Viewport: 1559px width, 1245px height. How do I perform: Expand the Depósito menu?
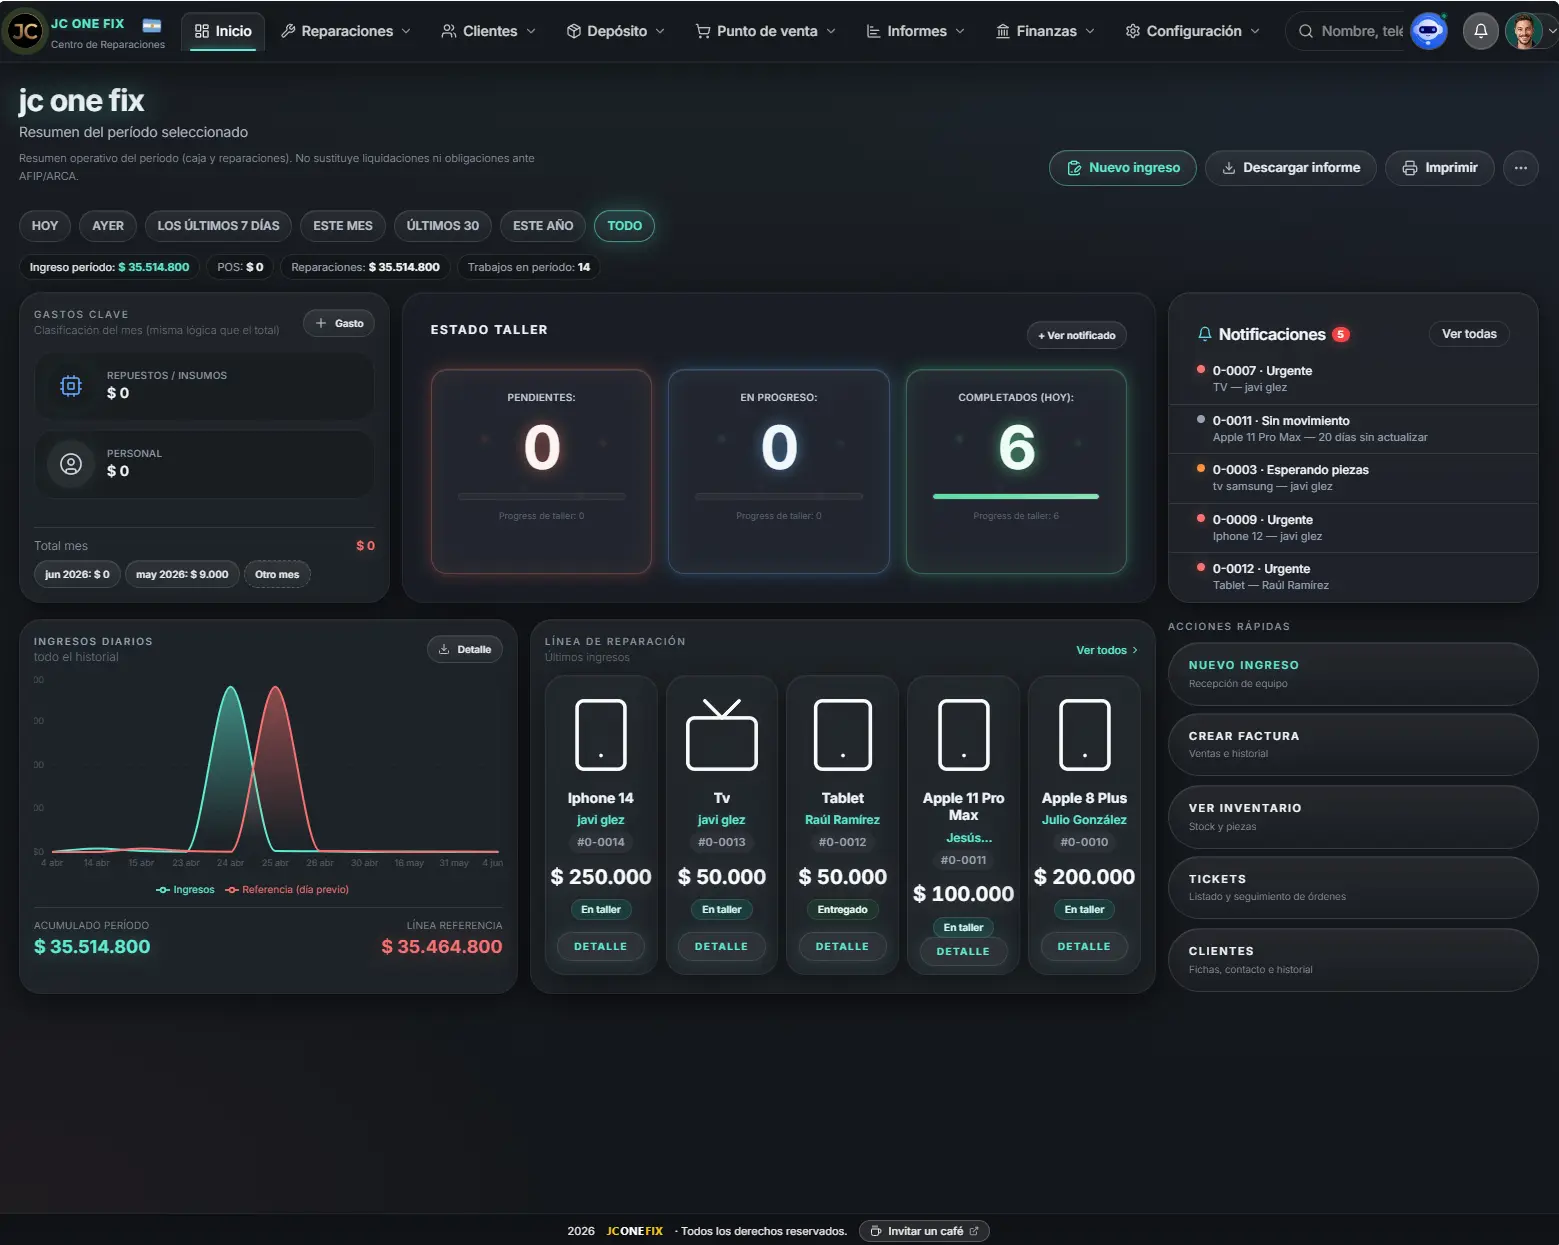pos(616,31)
